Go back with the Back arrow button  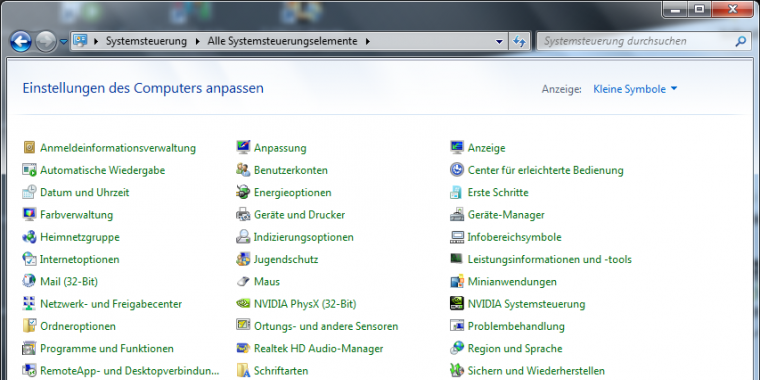21,42
